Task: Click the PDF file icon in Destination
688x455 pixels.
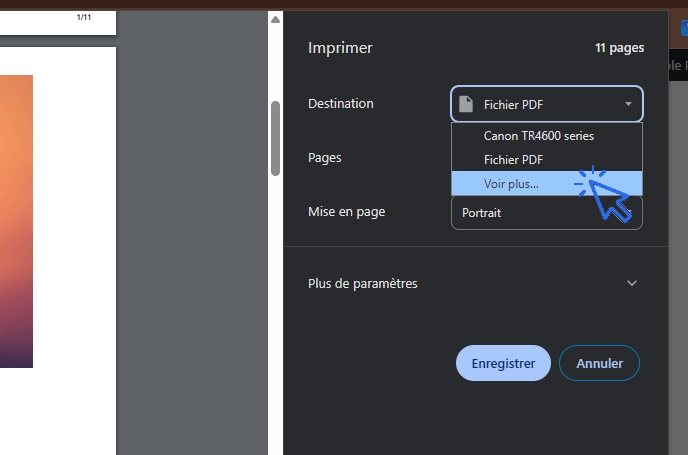Action: (x=465, y=104)
